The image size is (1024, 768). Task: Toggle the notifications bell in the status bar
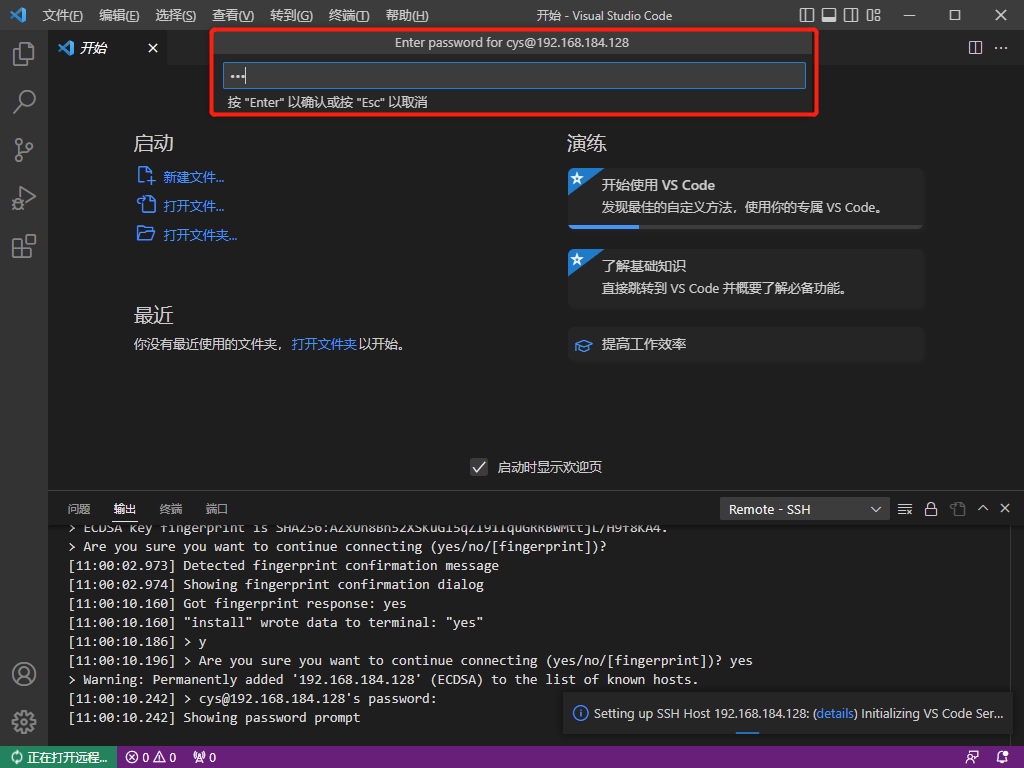click(x=1005, y=757)
